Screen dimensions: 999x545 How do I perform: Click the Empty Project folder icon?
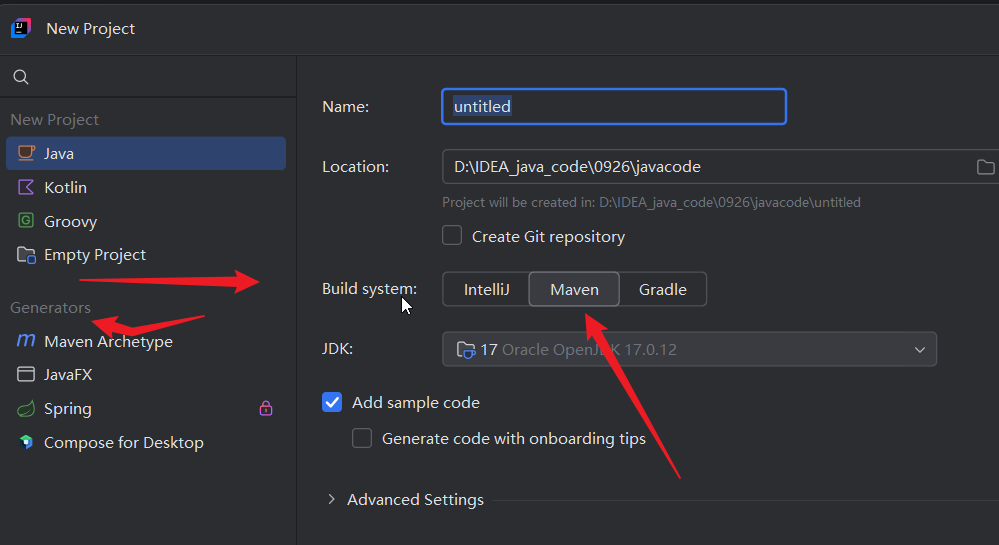point(26,255)
